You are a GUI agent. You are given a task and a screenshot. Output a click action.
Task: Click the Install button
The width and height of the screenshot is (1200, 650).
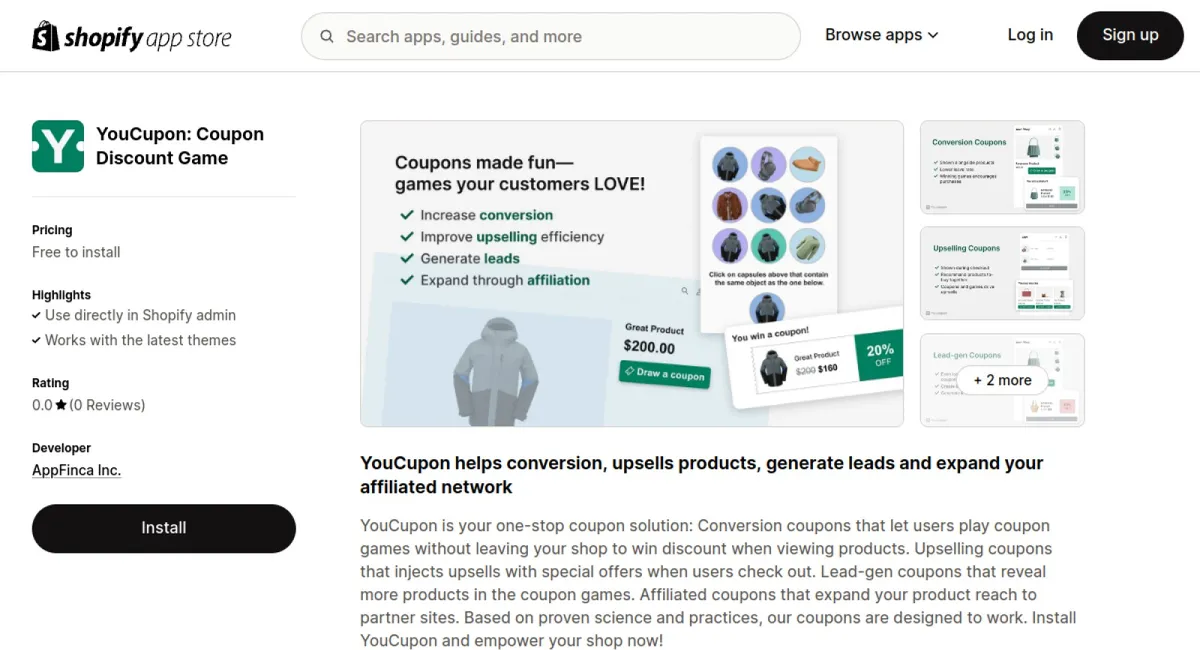click(x=164, y=528)
